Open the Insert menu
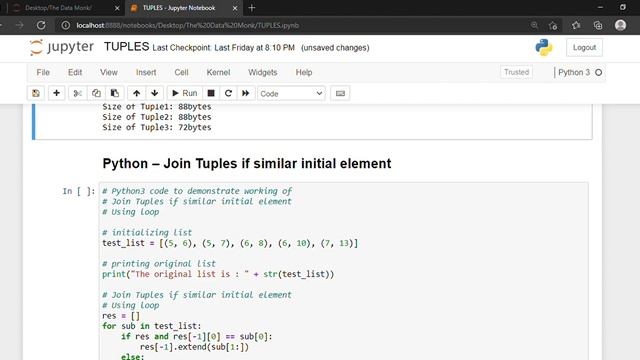The height and width of the screenshot is (360, 640). tap(146, 72)
